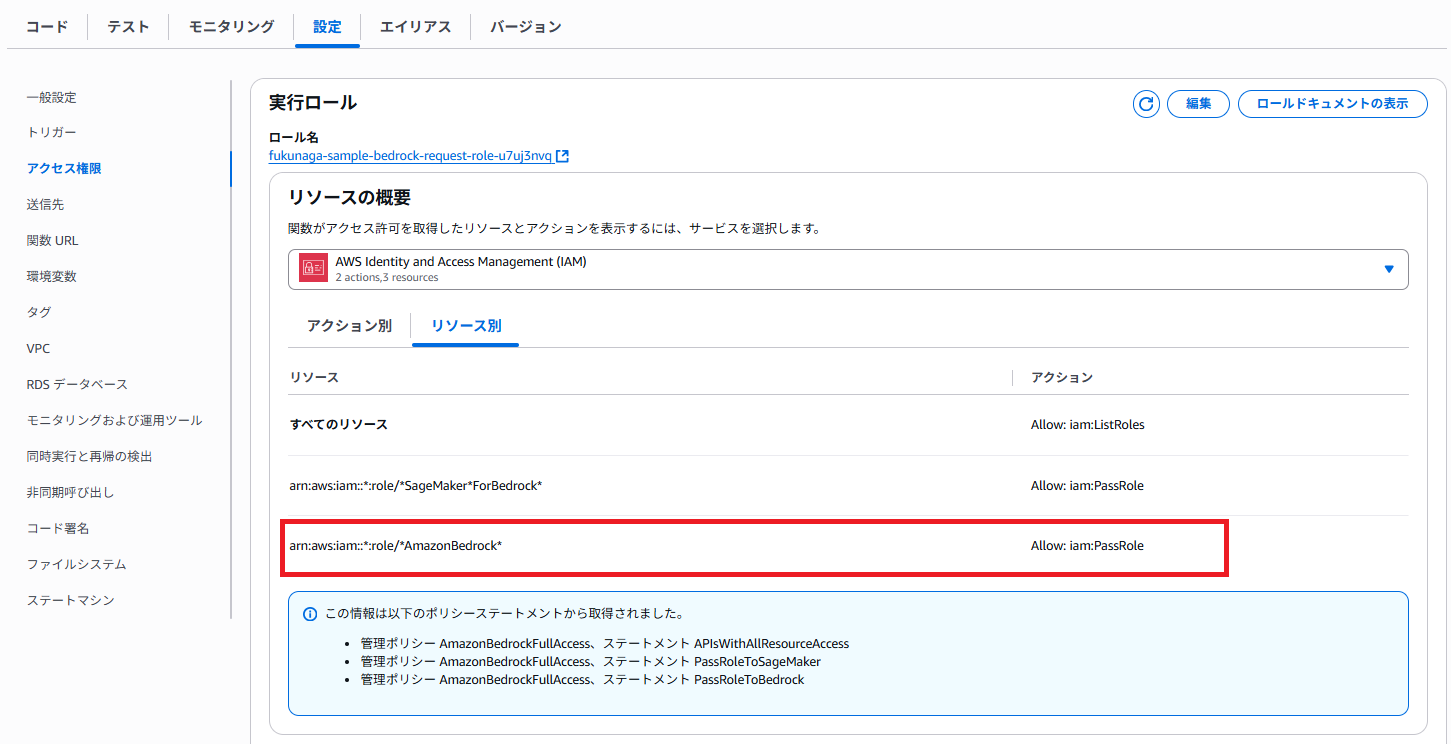Open 関数 URL in the sidebar

click(52, 241)
